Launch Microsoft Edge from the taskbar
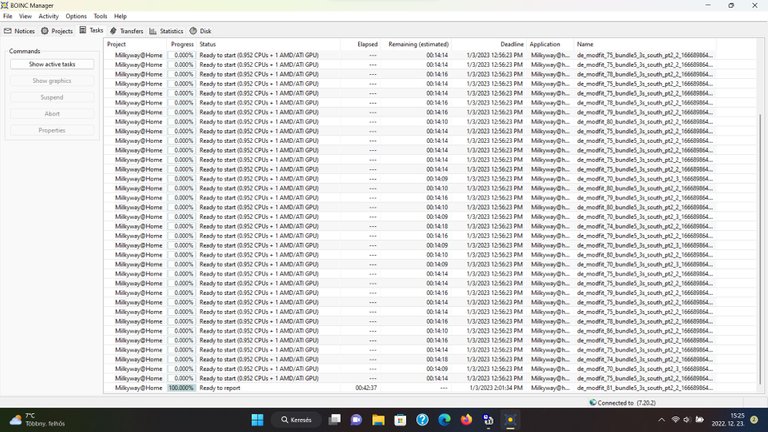768x432 pixels. 444,420
